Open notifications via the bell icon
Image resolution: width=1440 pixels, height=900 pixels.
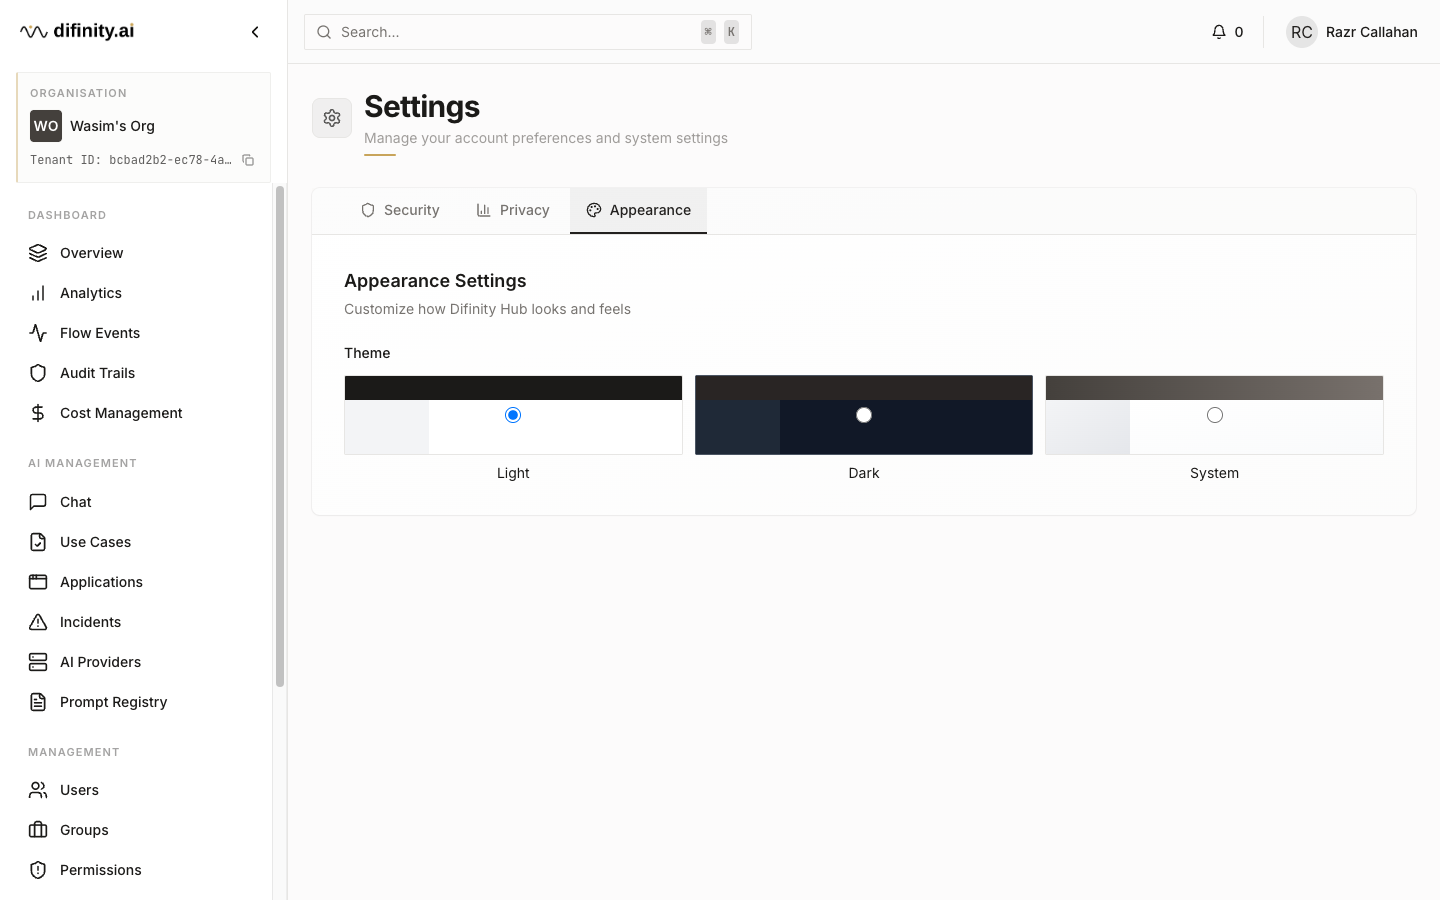pos(1218,32)
